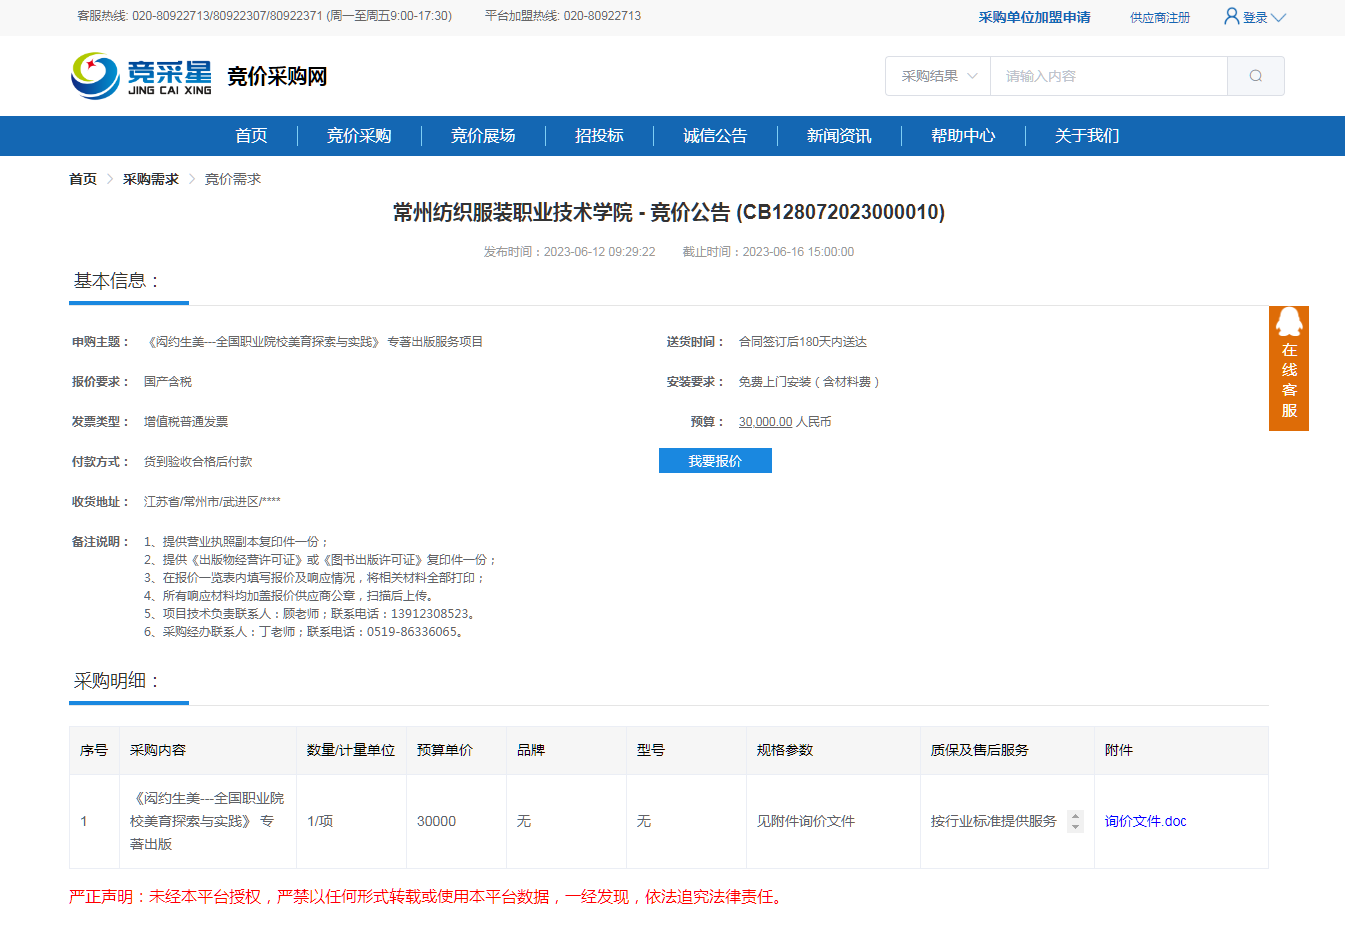
Task: Click the 竞采星 logo image
Action: click(142, 76)
